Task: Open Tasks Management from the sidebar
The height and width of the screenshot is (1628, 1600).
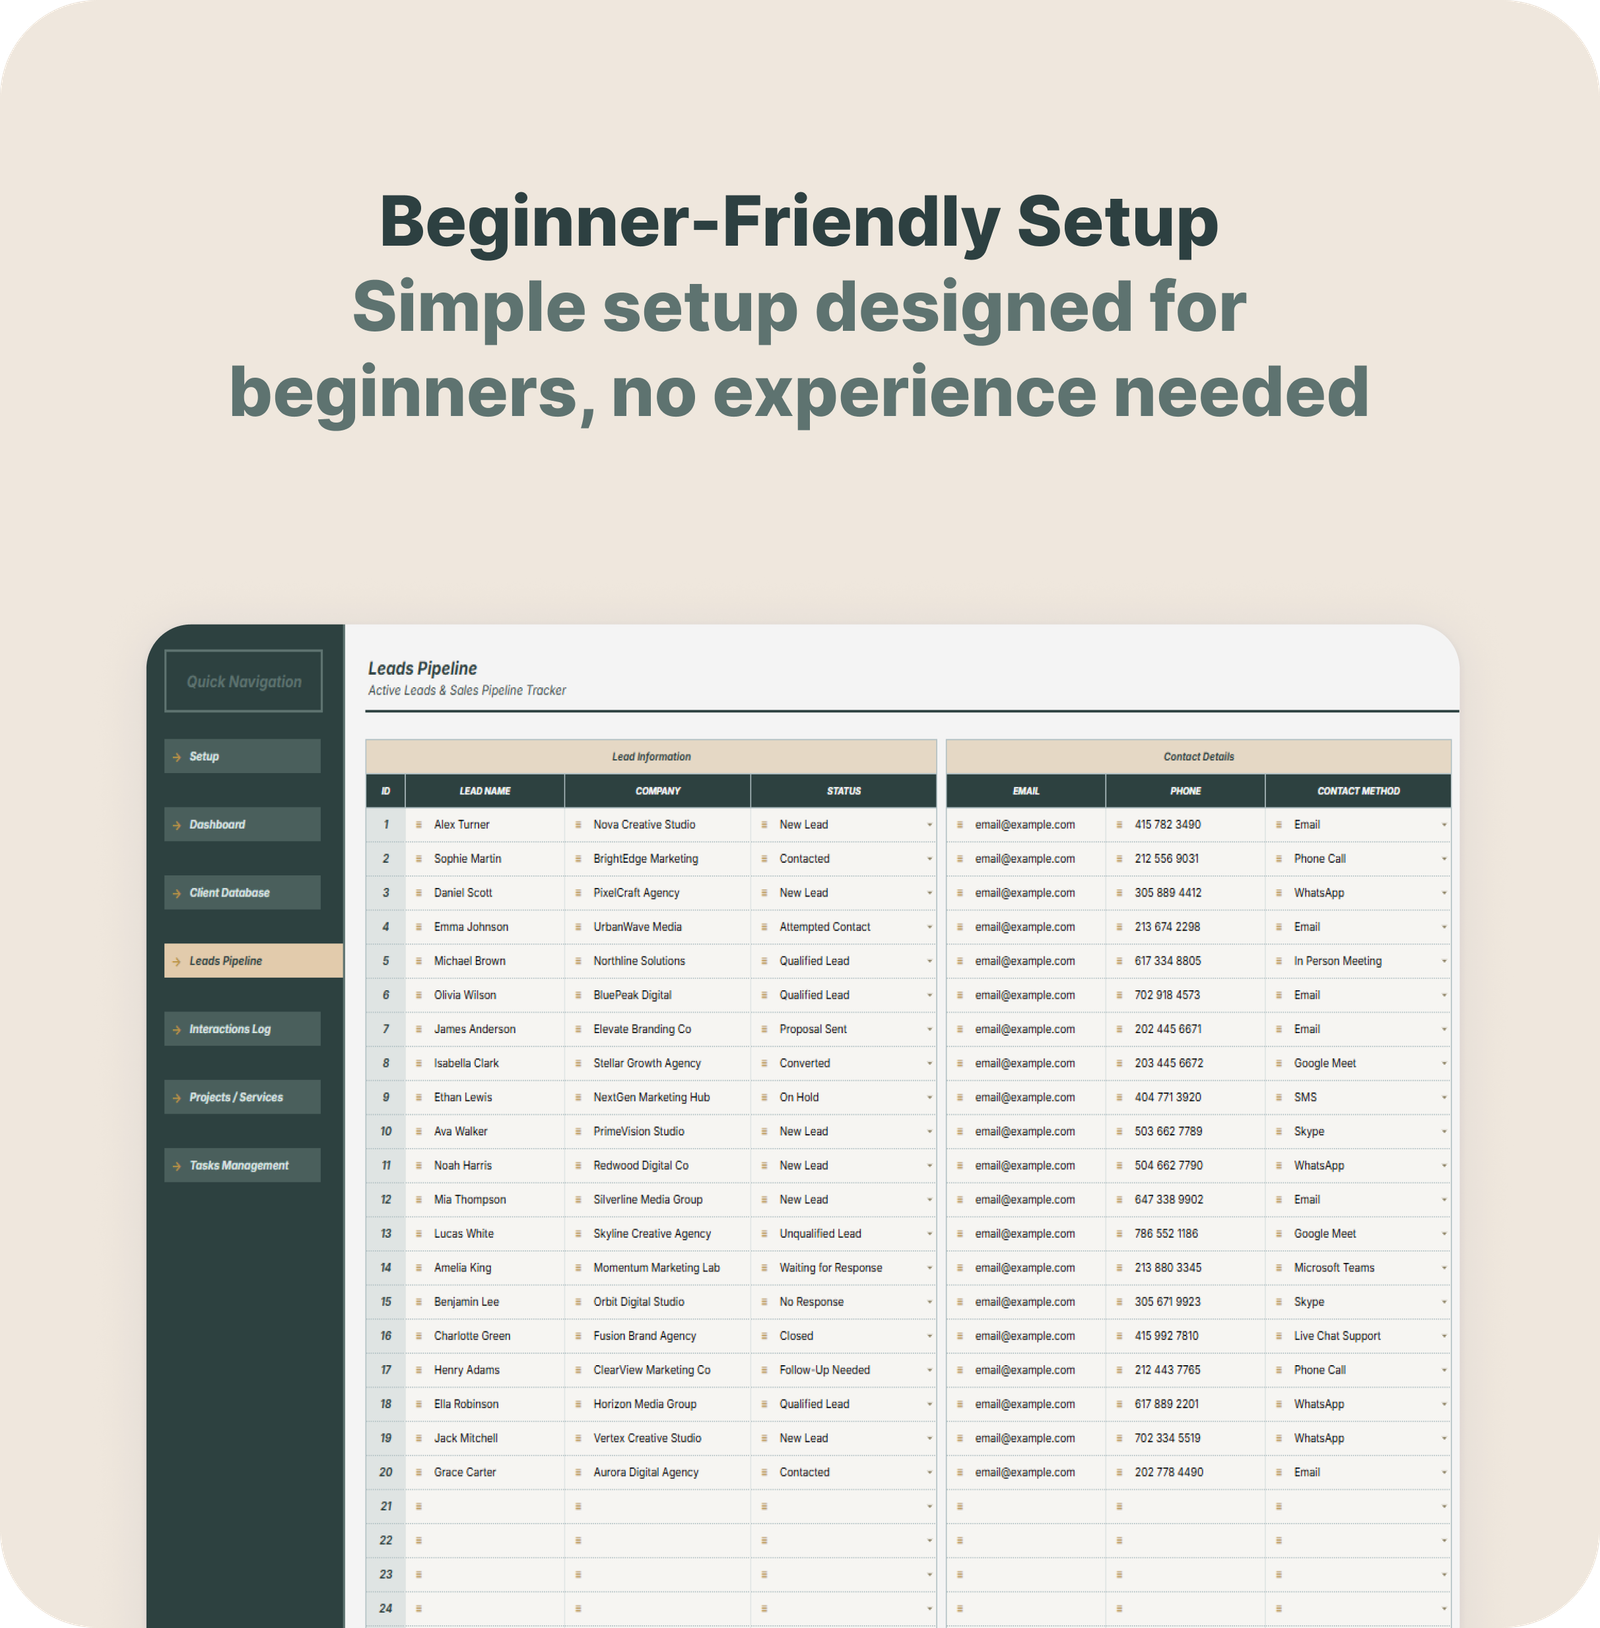Action: click(x=242, y=1165)
